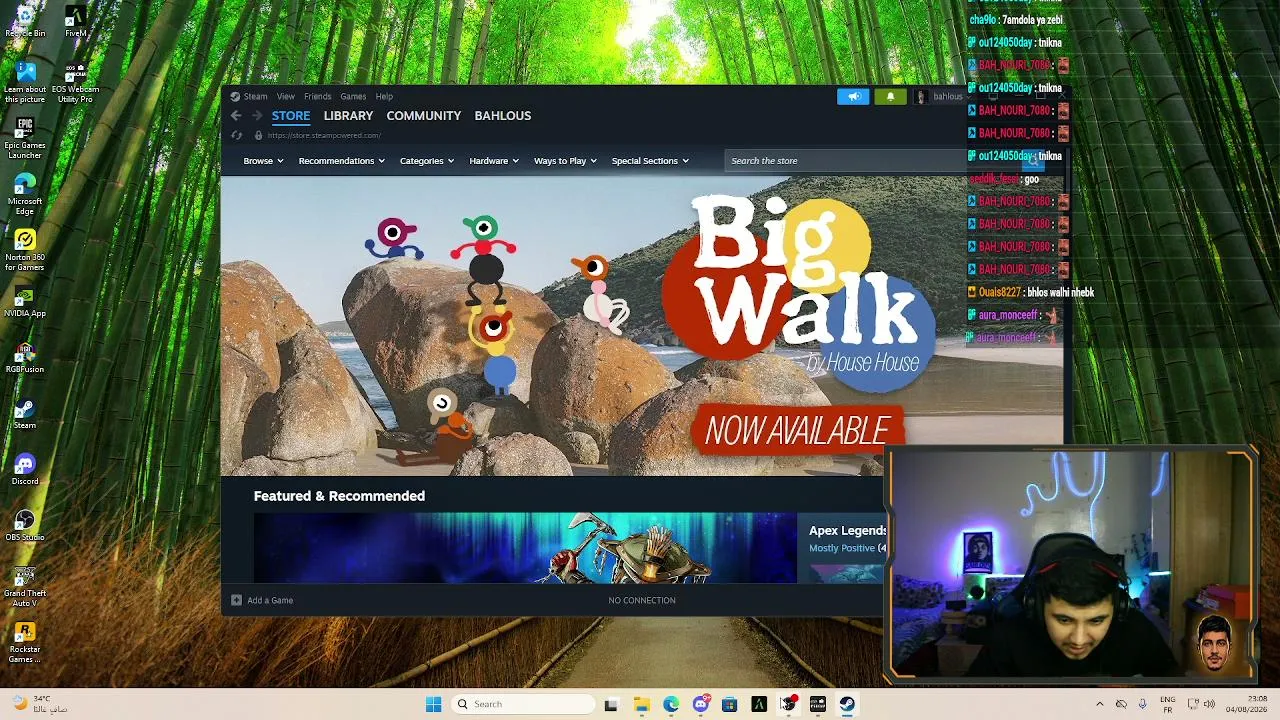Image resolution: width=1280 pixels, height=720 pixels.
Task: Launch Microsoft Edge from the desktop
Action: [x=25, y=194]
